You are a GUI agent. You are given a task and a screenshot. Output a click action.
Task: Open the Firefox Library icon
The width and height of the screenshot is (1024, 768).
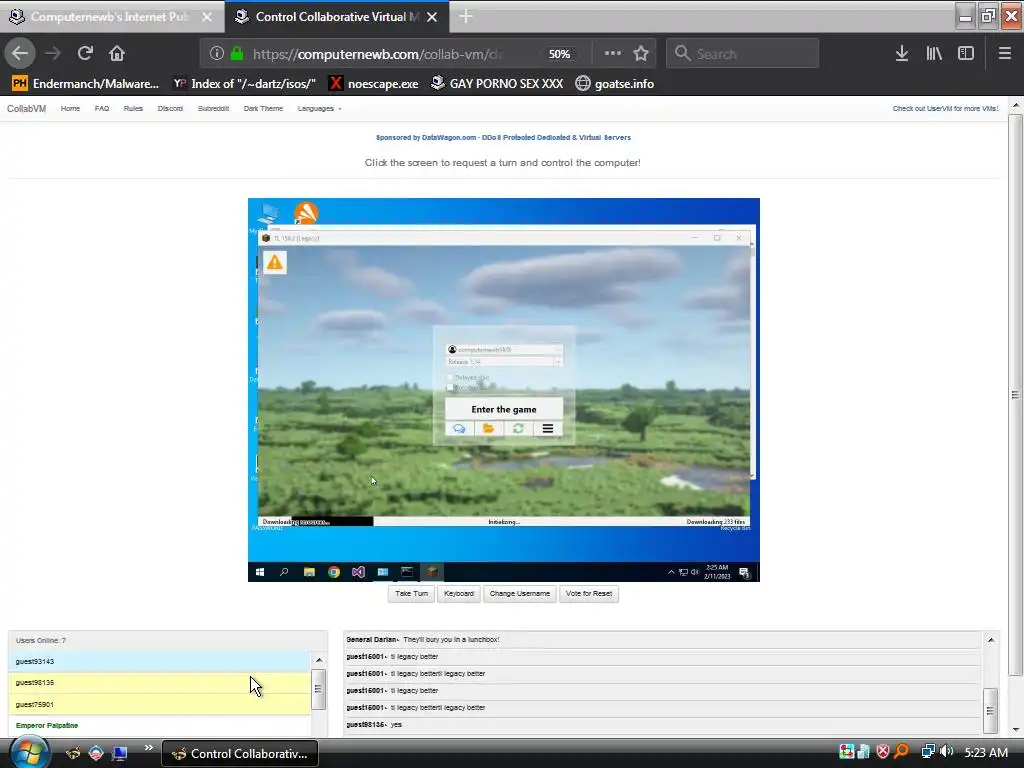click(x=934, y=54)
